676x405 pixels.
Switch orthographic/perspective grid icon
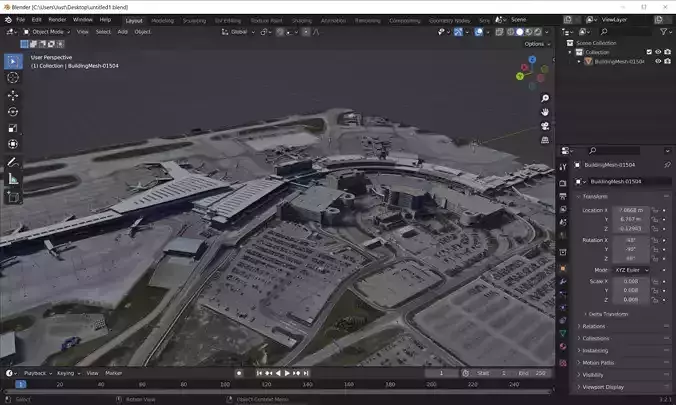click(545, 140)
